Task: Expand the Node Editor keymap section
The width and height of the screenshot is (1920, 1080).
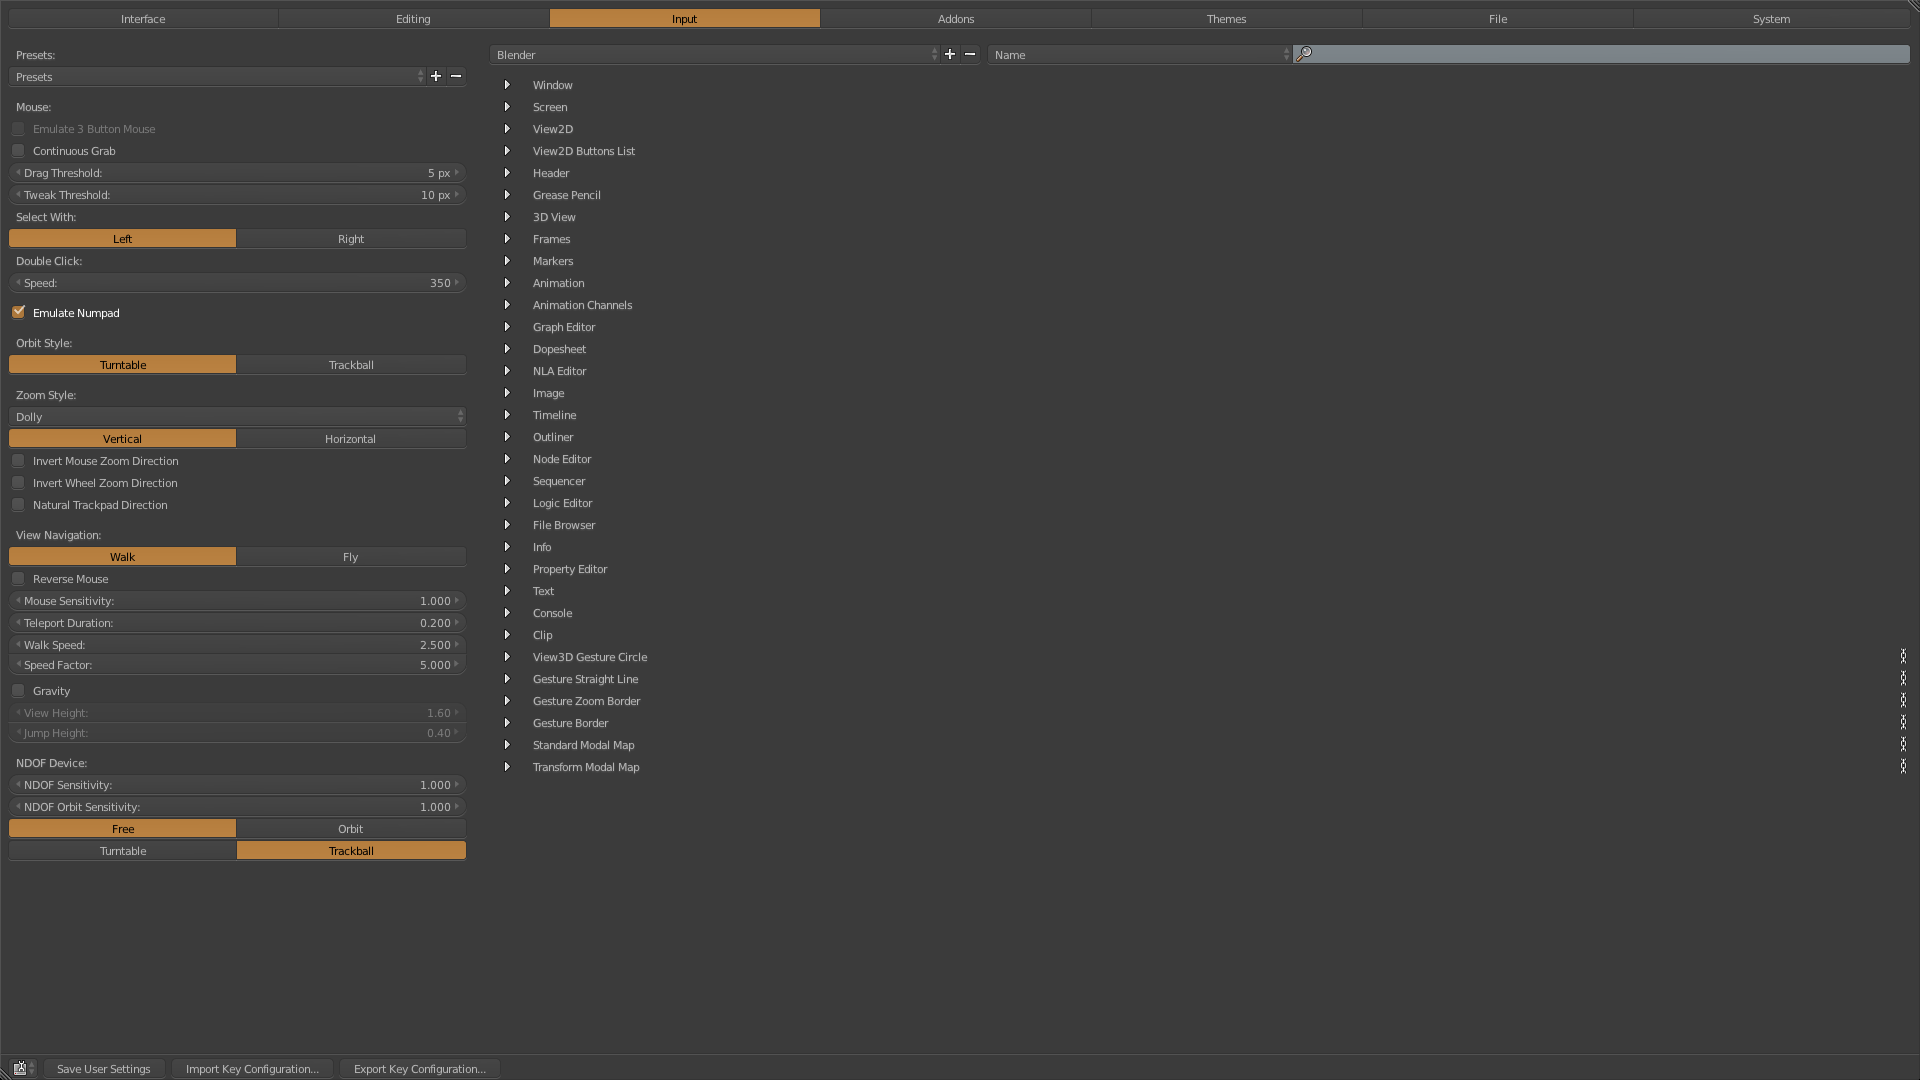Action: pos(507,459)
